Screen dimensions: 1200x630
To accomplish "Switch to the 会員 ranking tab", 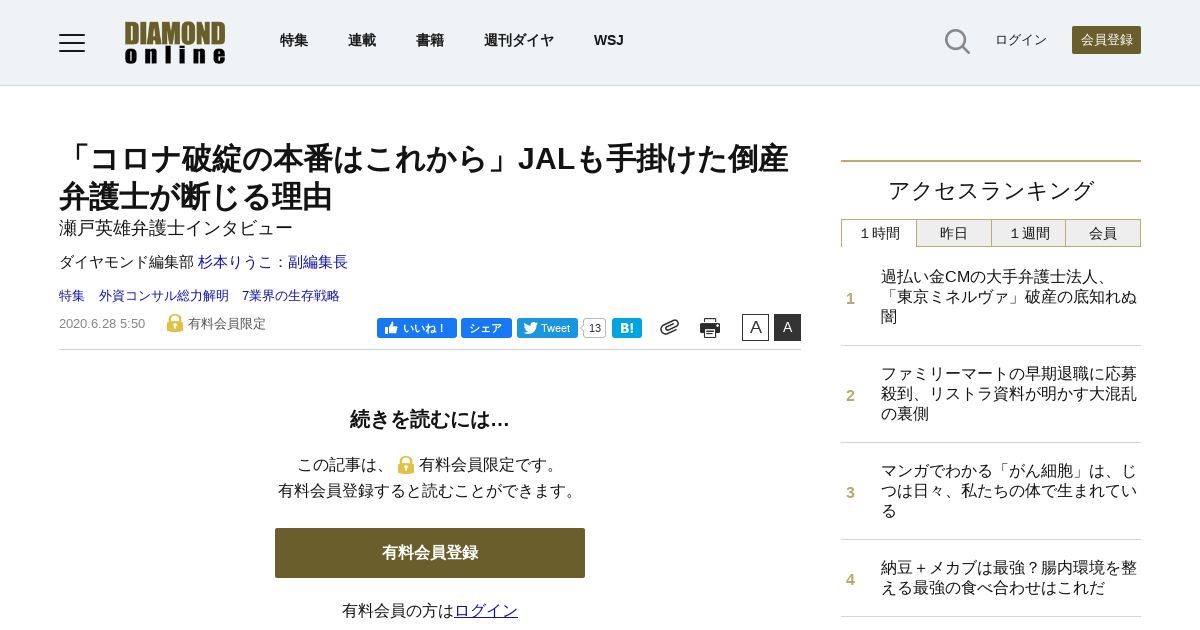I will coord(1103,233).
